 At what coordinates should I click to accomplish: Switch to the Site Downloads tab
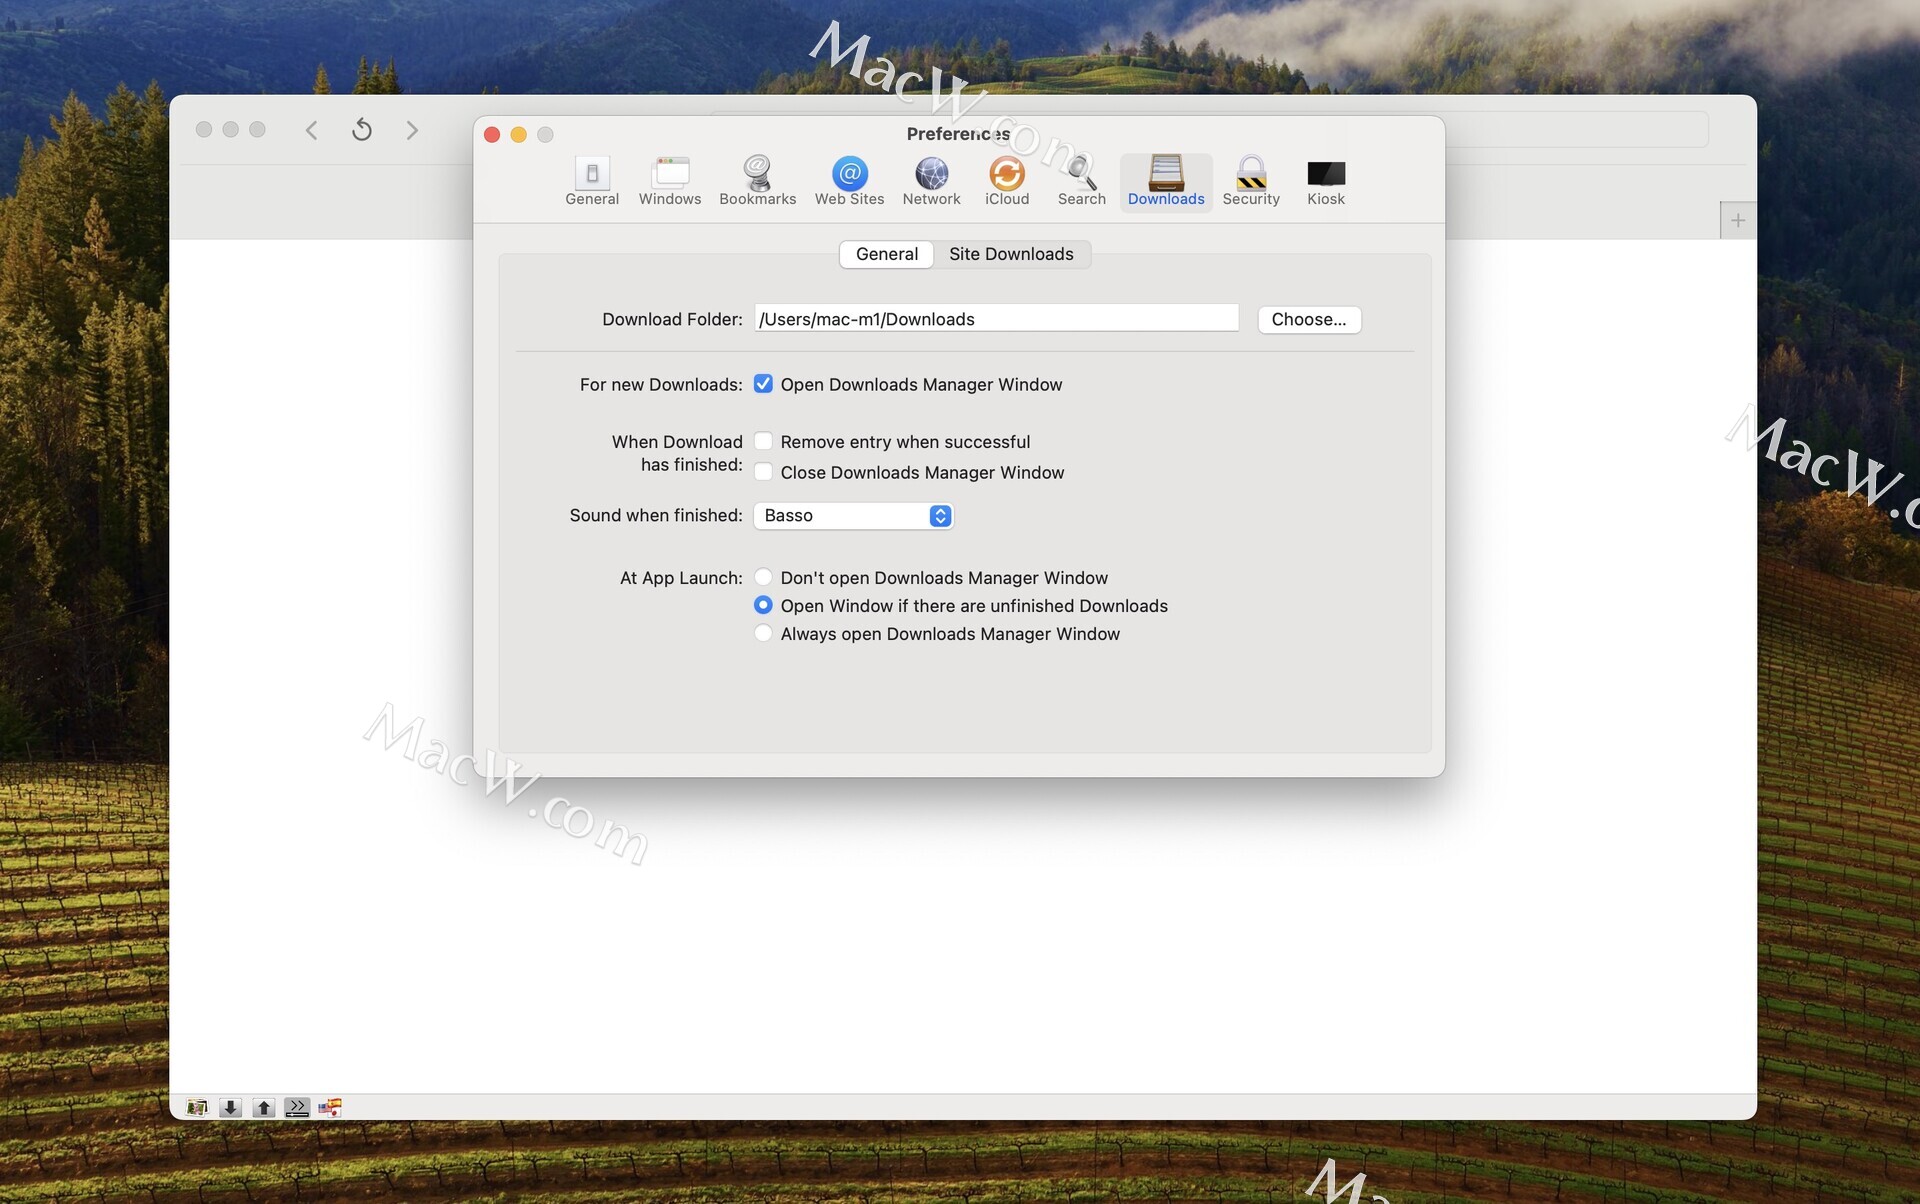[1010, 254]
